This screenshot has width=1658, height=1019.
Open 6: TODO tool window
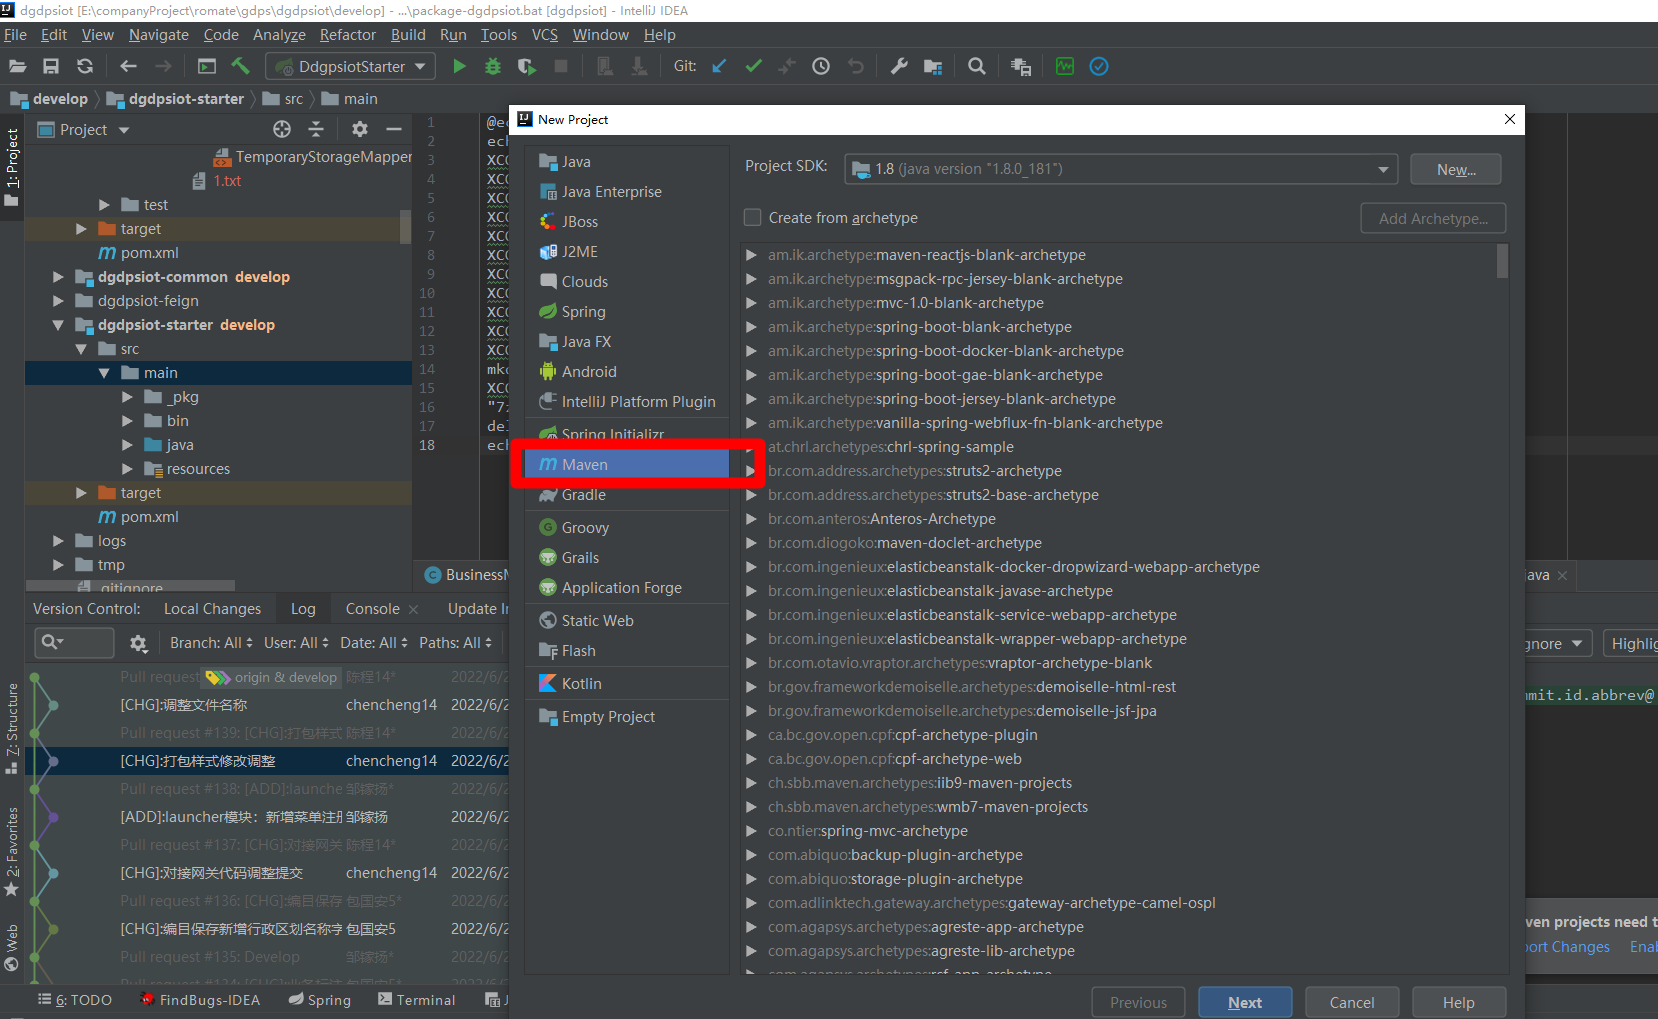point(75,1000)
